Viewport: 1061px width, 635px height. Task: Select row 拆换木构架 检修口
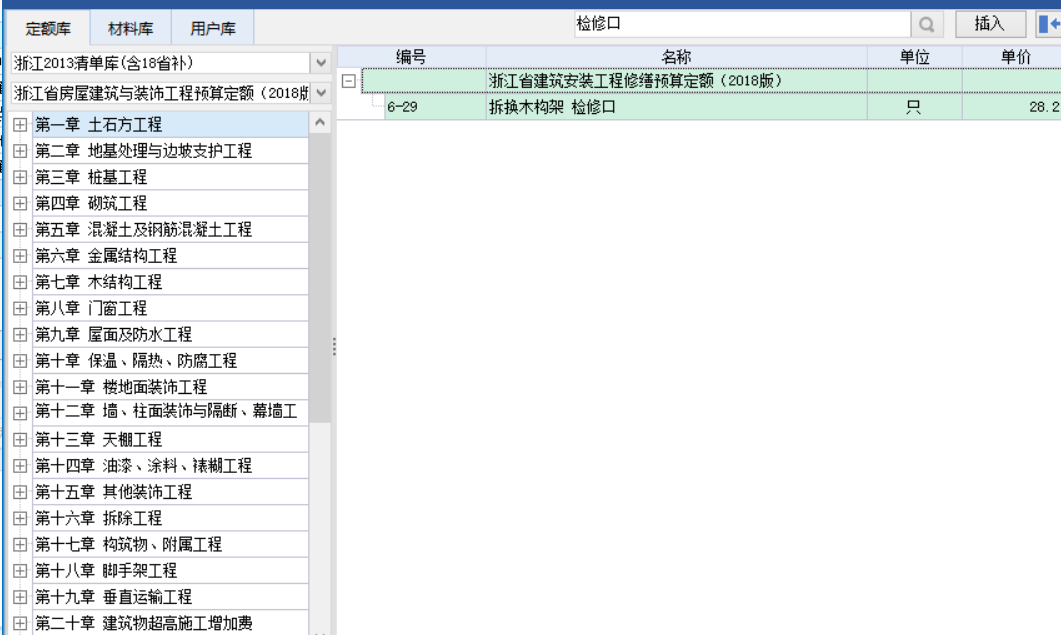click(677, 107)
